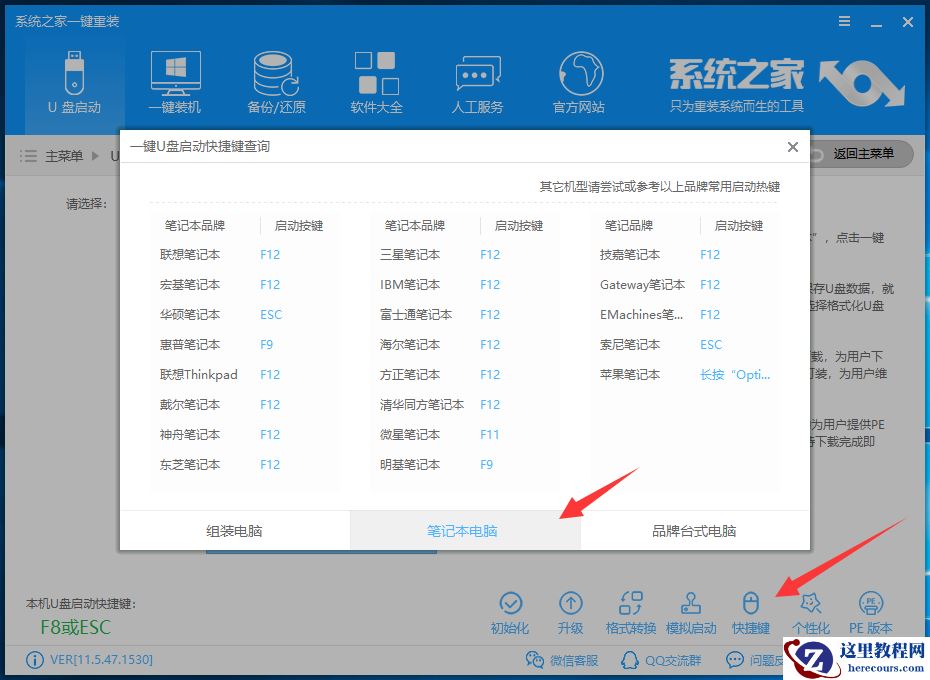Image resolution: width=930 pixels, height=680 pixels.
Task: Visit the 官方网站 official website
Action: [579, 80]
